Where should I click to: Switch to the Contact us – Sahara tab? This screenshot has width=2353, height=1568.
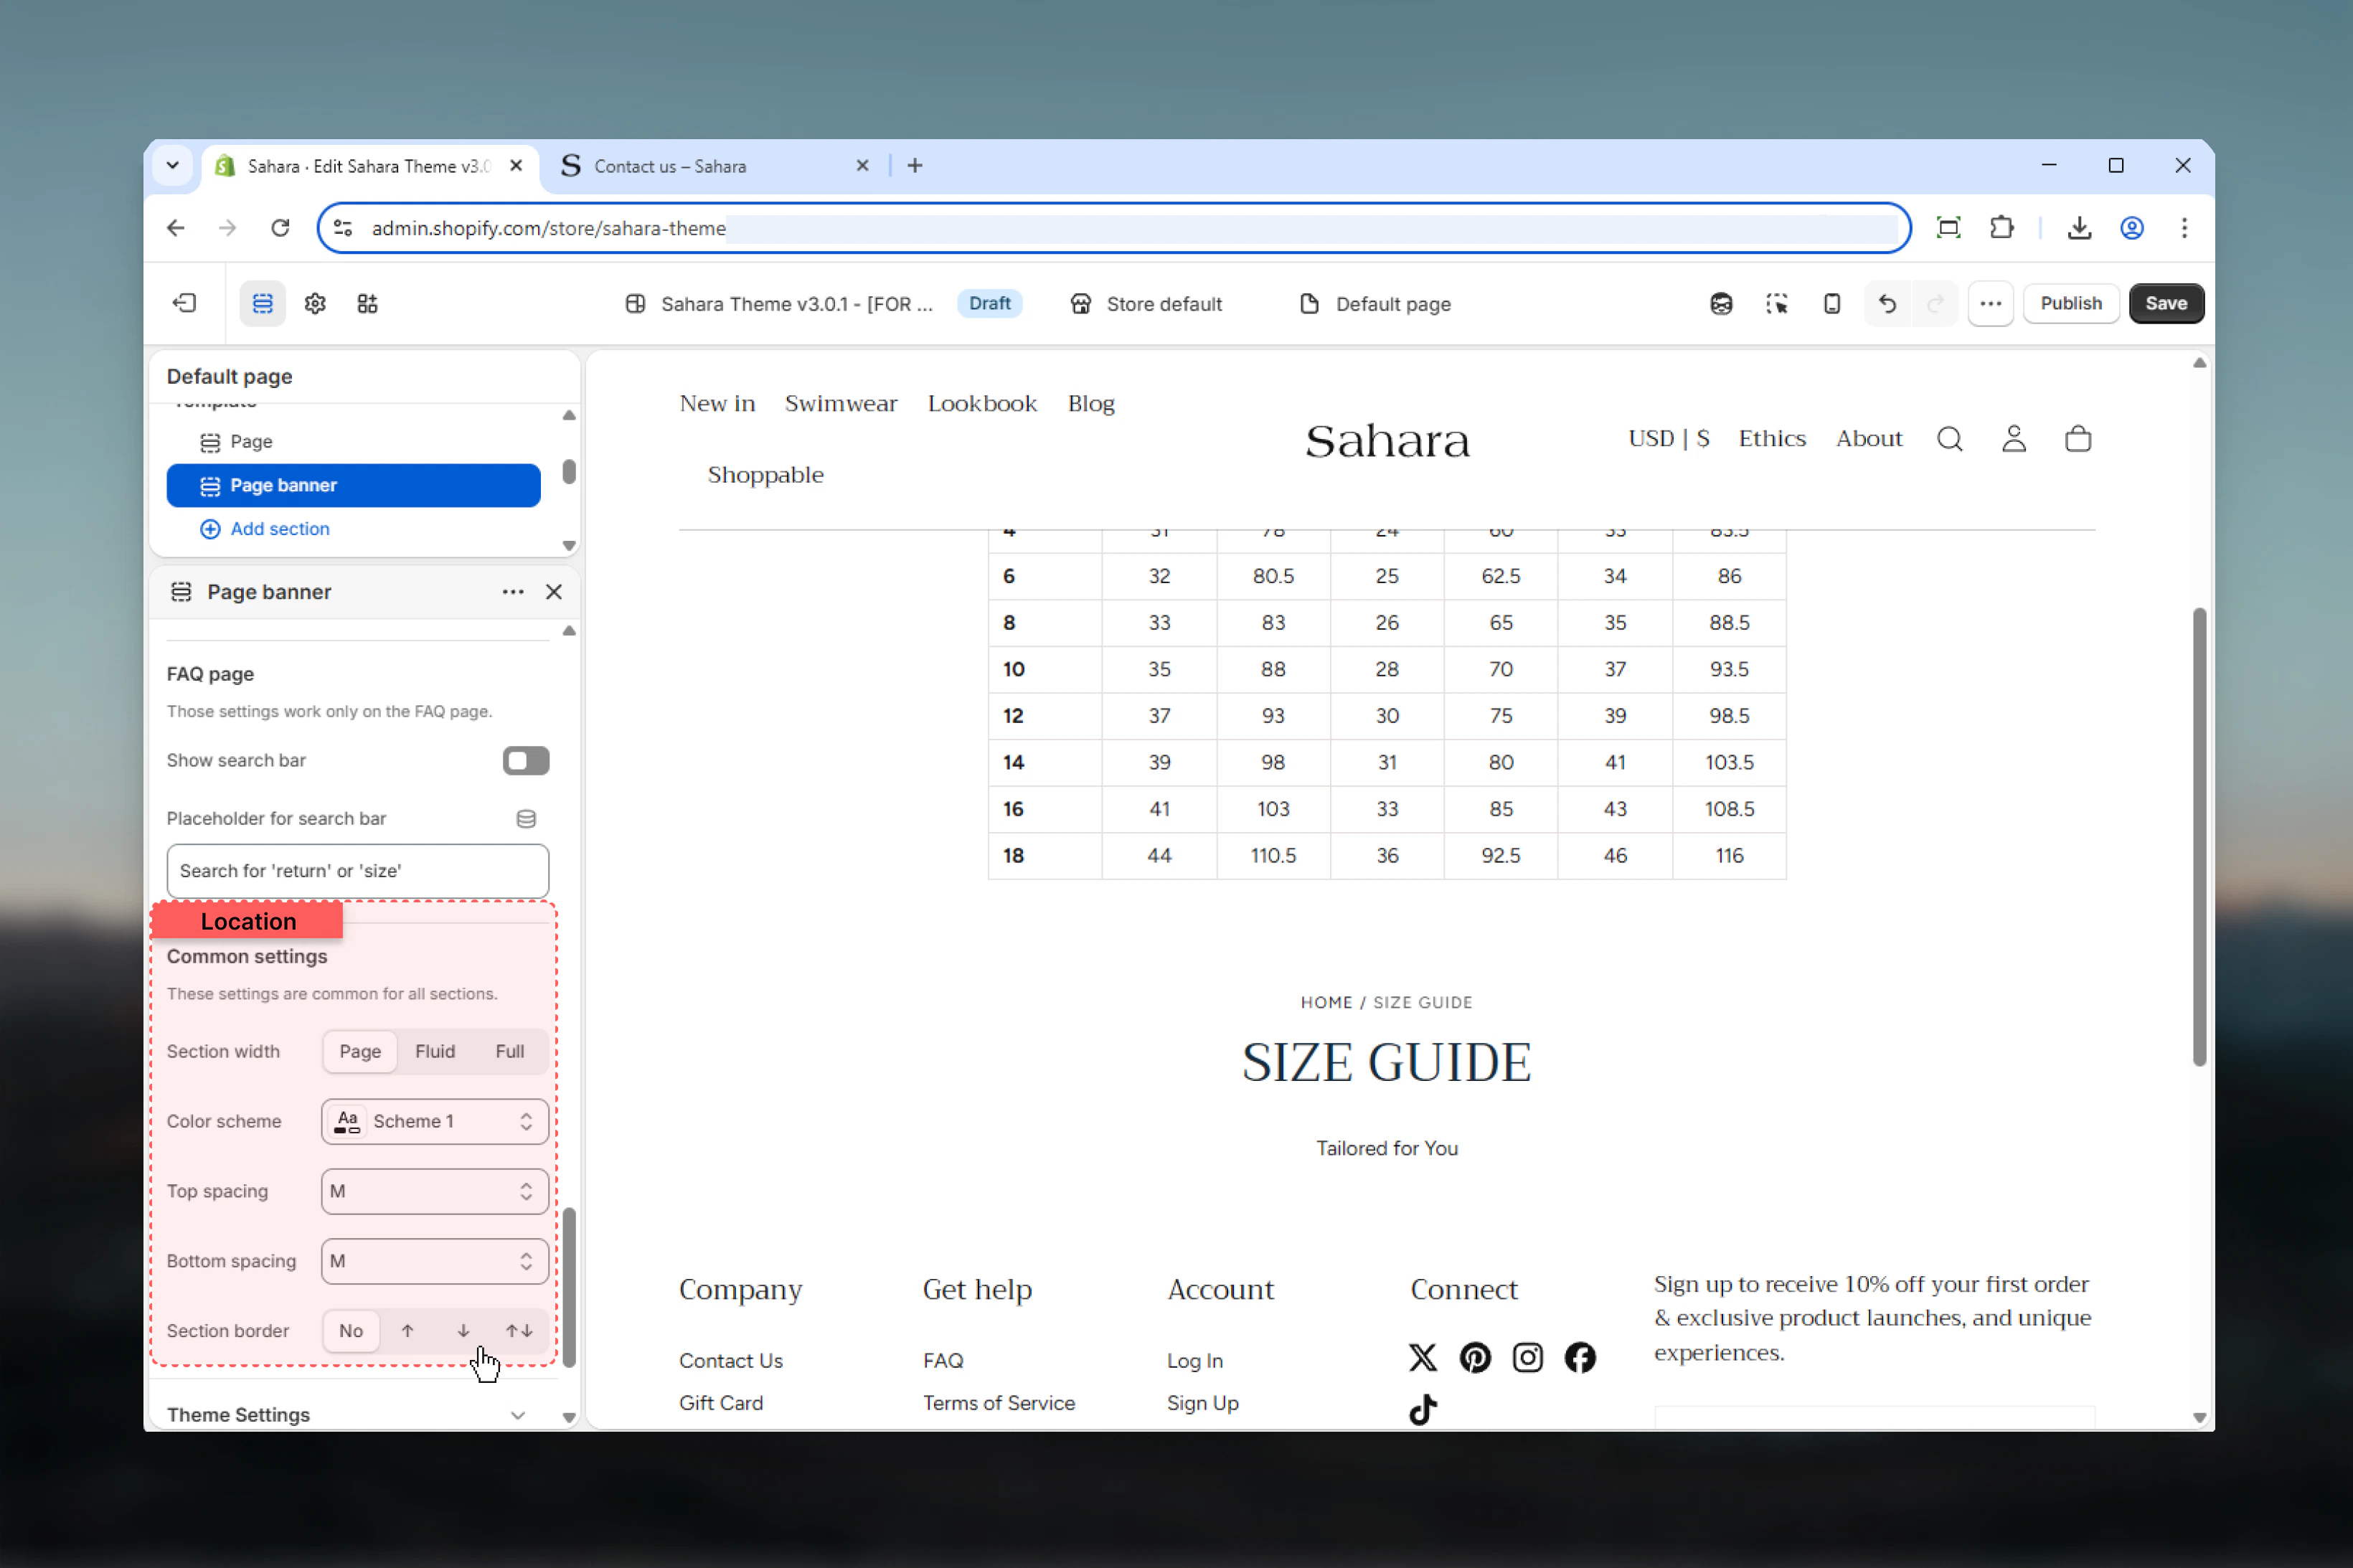coord(714,166)
